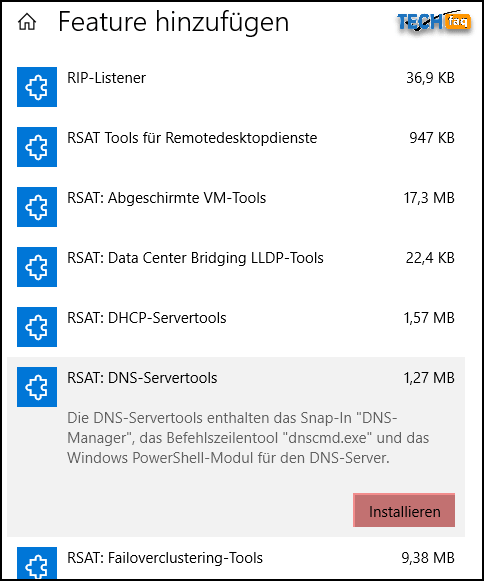Click the DNS-Servertools puzzle icon
The image size is (484, 581).
[37, 387]
